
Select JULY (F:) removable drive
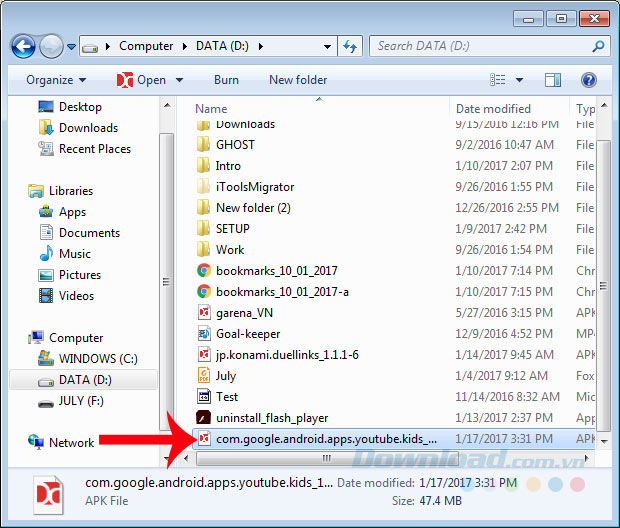[x=70, y=401]
